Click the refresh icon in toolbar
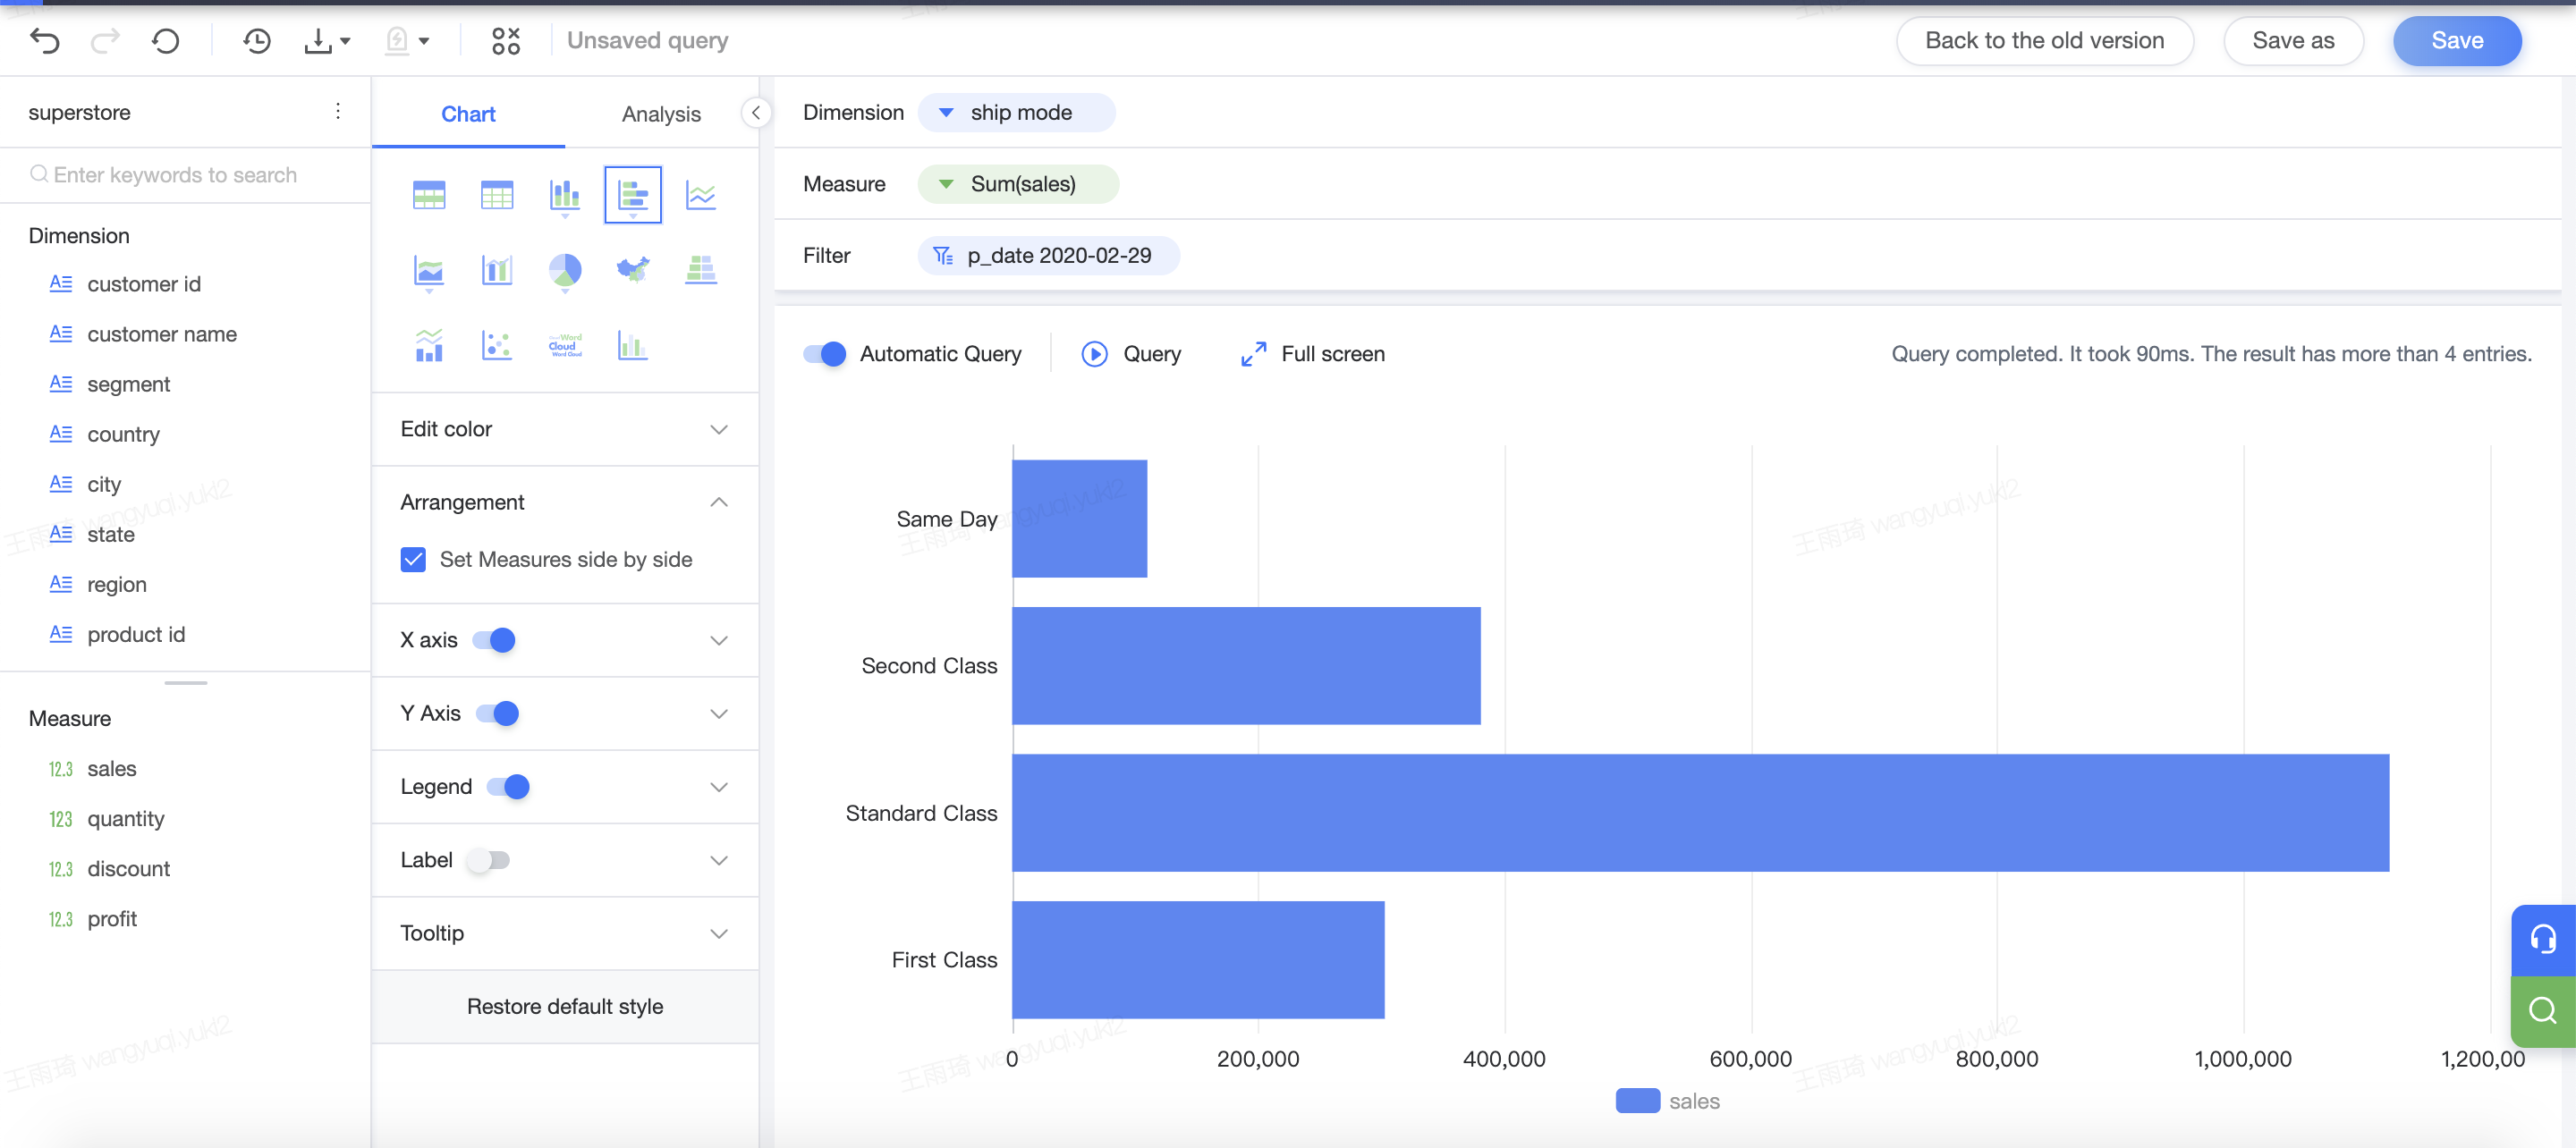 pos(165,40)
